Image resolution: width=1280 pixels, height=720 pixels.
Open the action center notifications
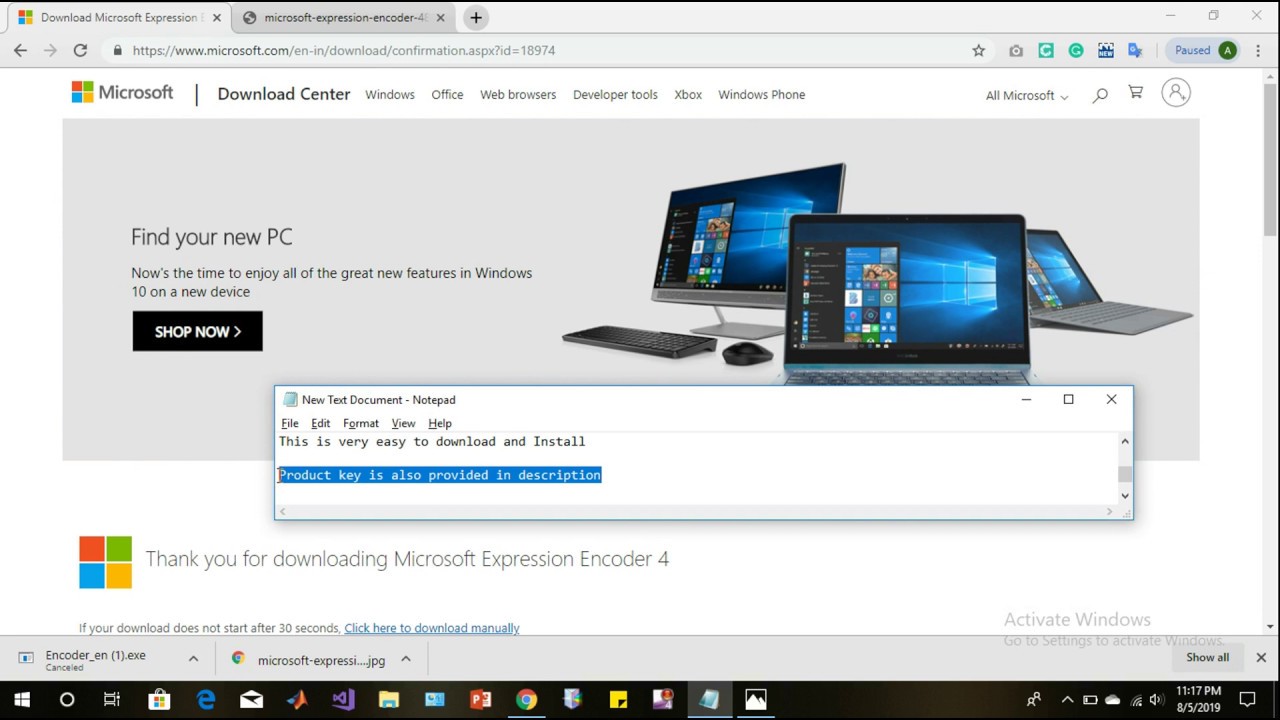point(1248,700)
